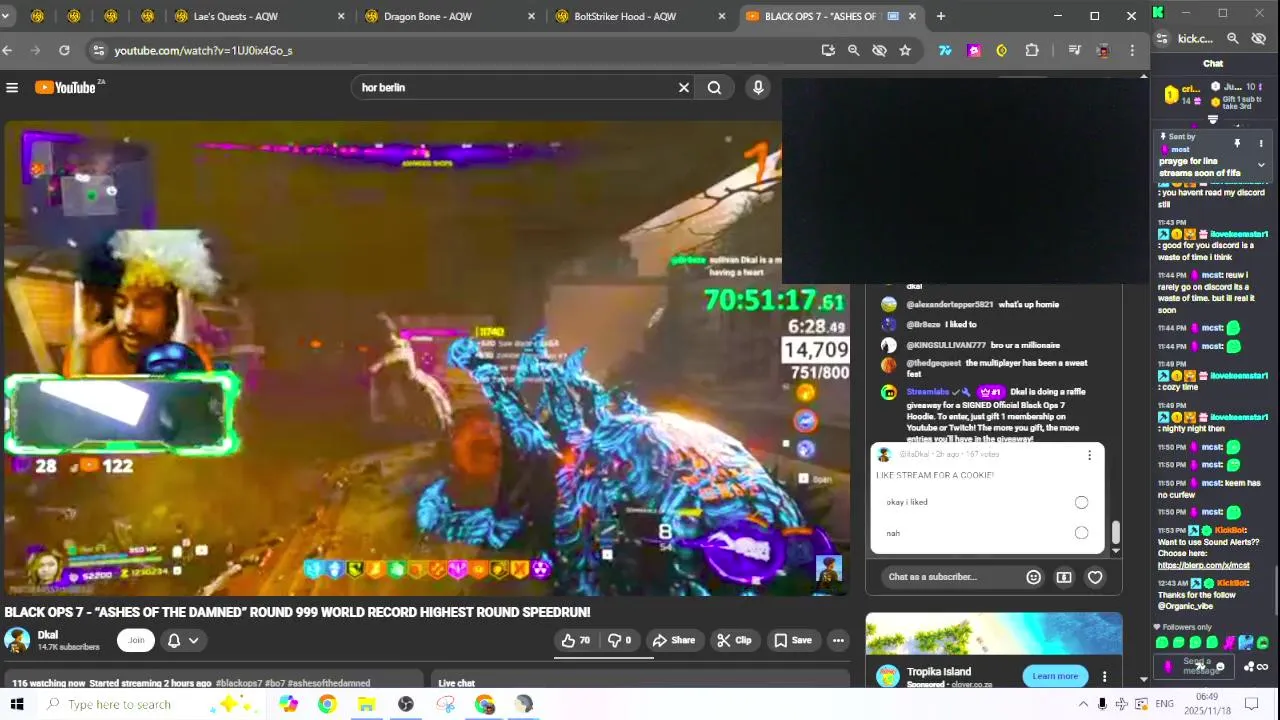
Task: Click the blue M emote in Kick emote row
Action: point(1245,643)
